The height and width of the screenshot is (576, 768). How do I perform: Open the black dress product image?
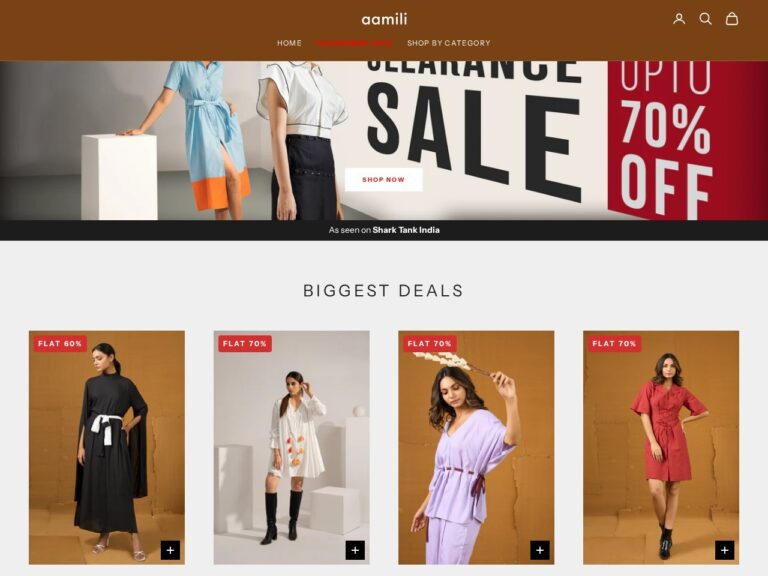pyautogui.click(x=107, y=447)
